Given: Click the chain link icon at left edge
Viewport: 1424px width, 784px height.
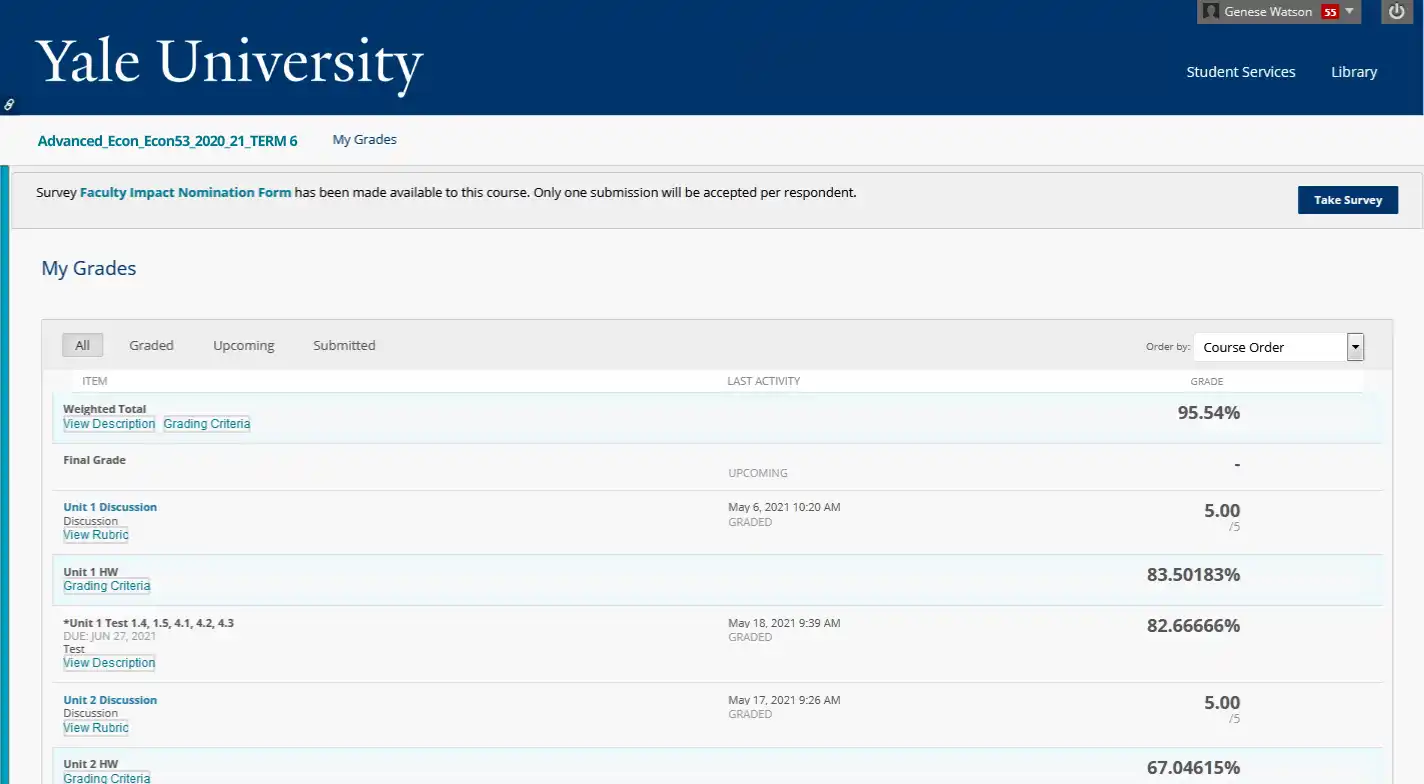Looking at the screenshot, I should point(9,104).
